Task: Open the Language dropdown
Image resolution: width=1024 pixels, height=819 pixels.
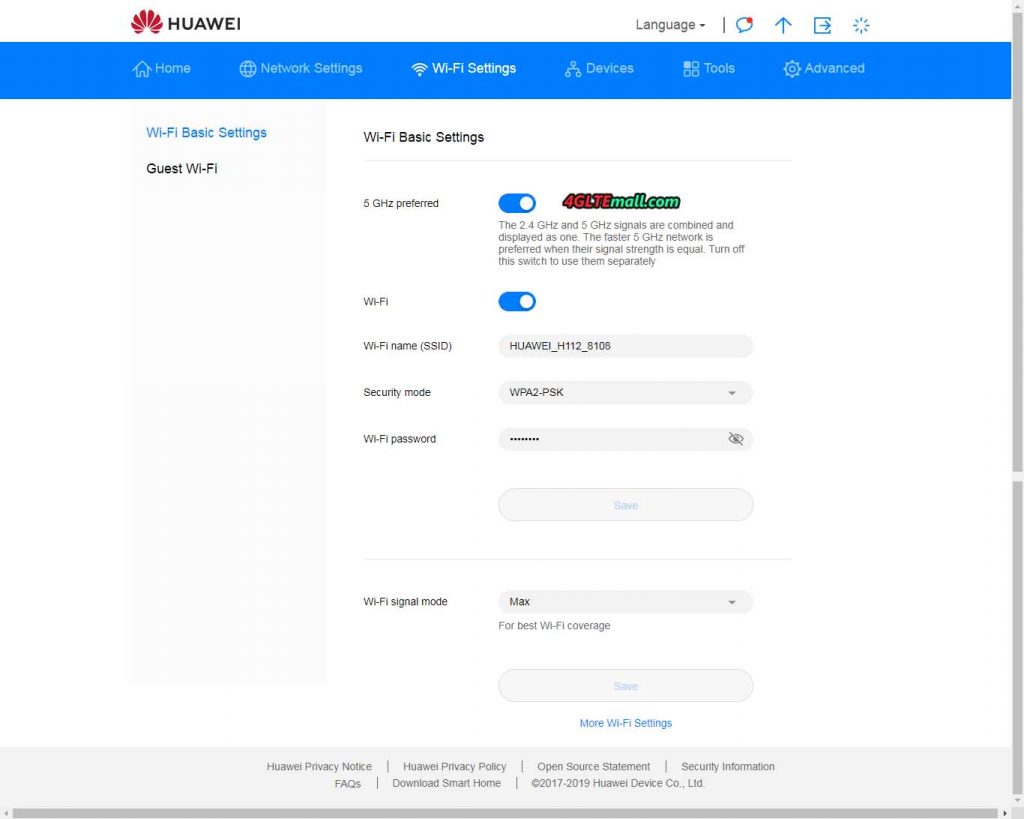Action: pos(669,24)
